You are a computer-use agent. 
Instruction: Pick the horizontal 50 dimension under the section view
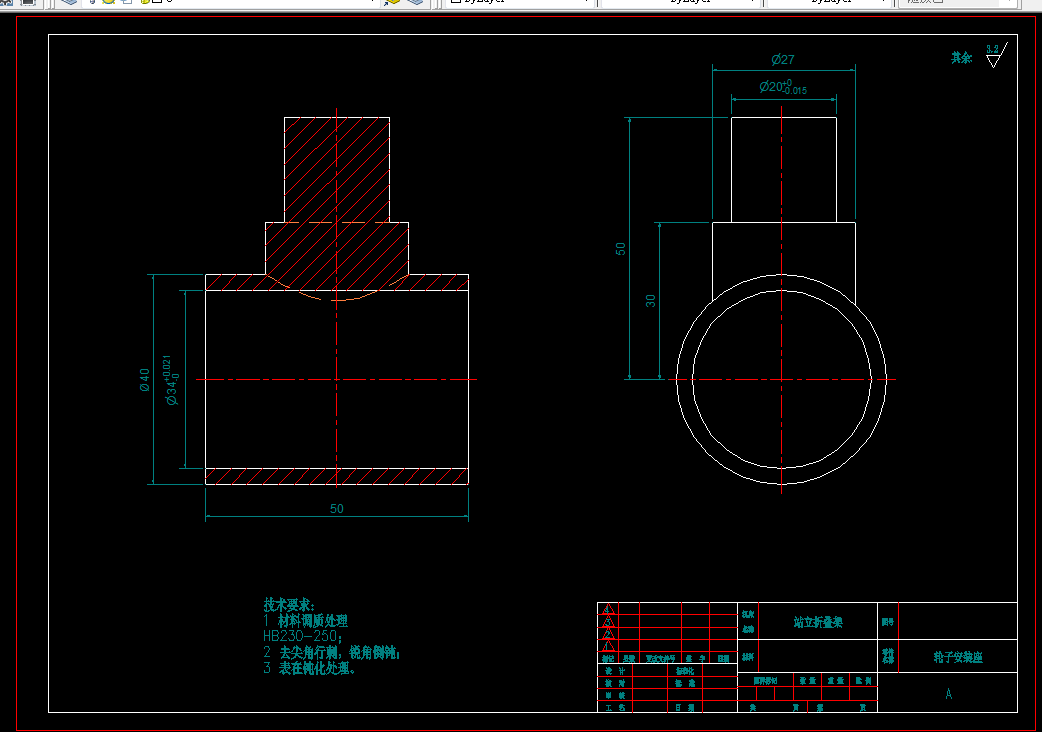tap(337, 509)
